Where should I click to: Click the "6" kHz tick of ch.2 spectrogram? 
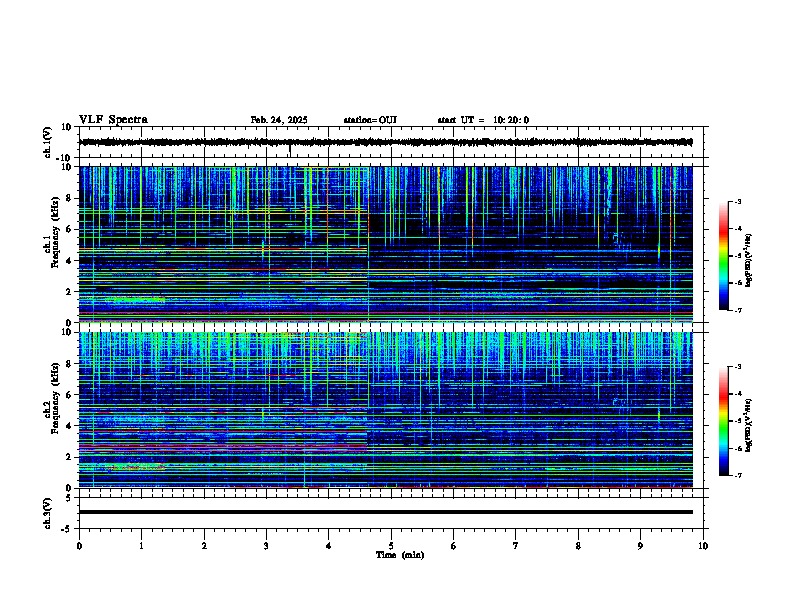69,395
